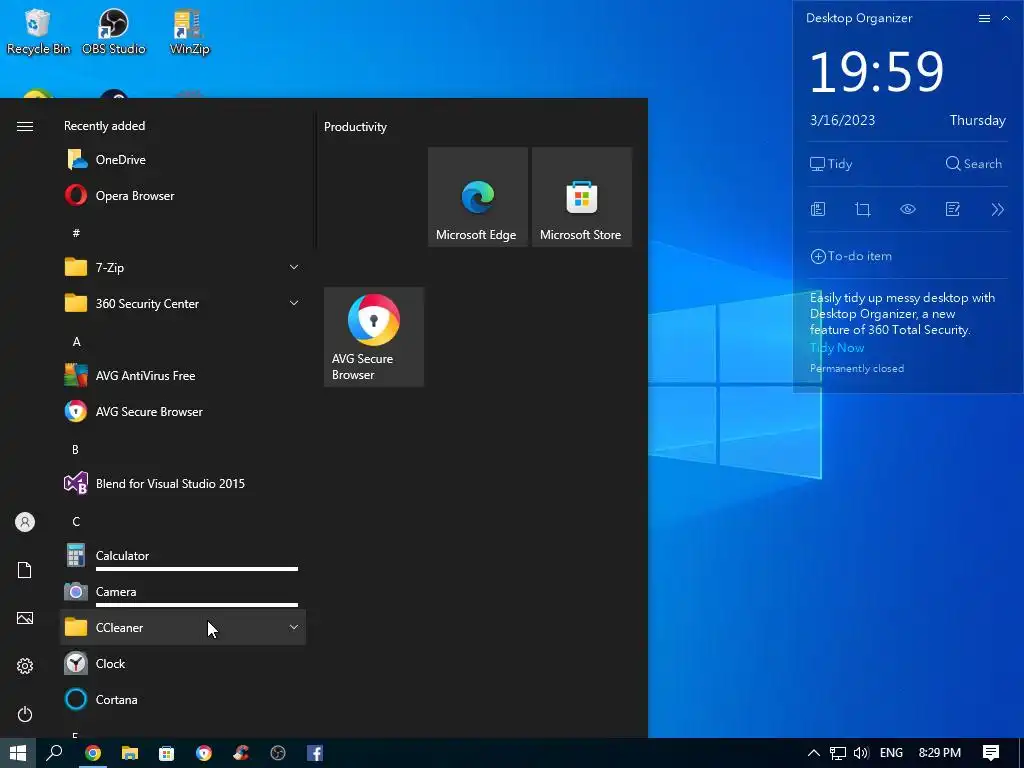This screenshot has width=1024, height=768.
Task: Click the letter B section header
Action: point(75,449)
